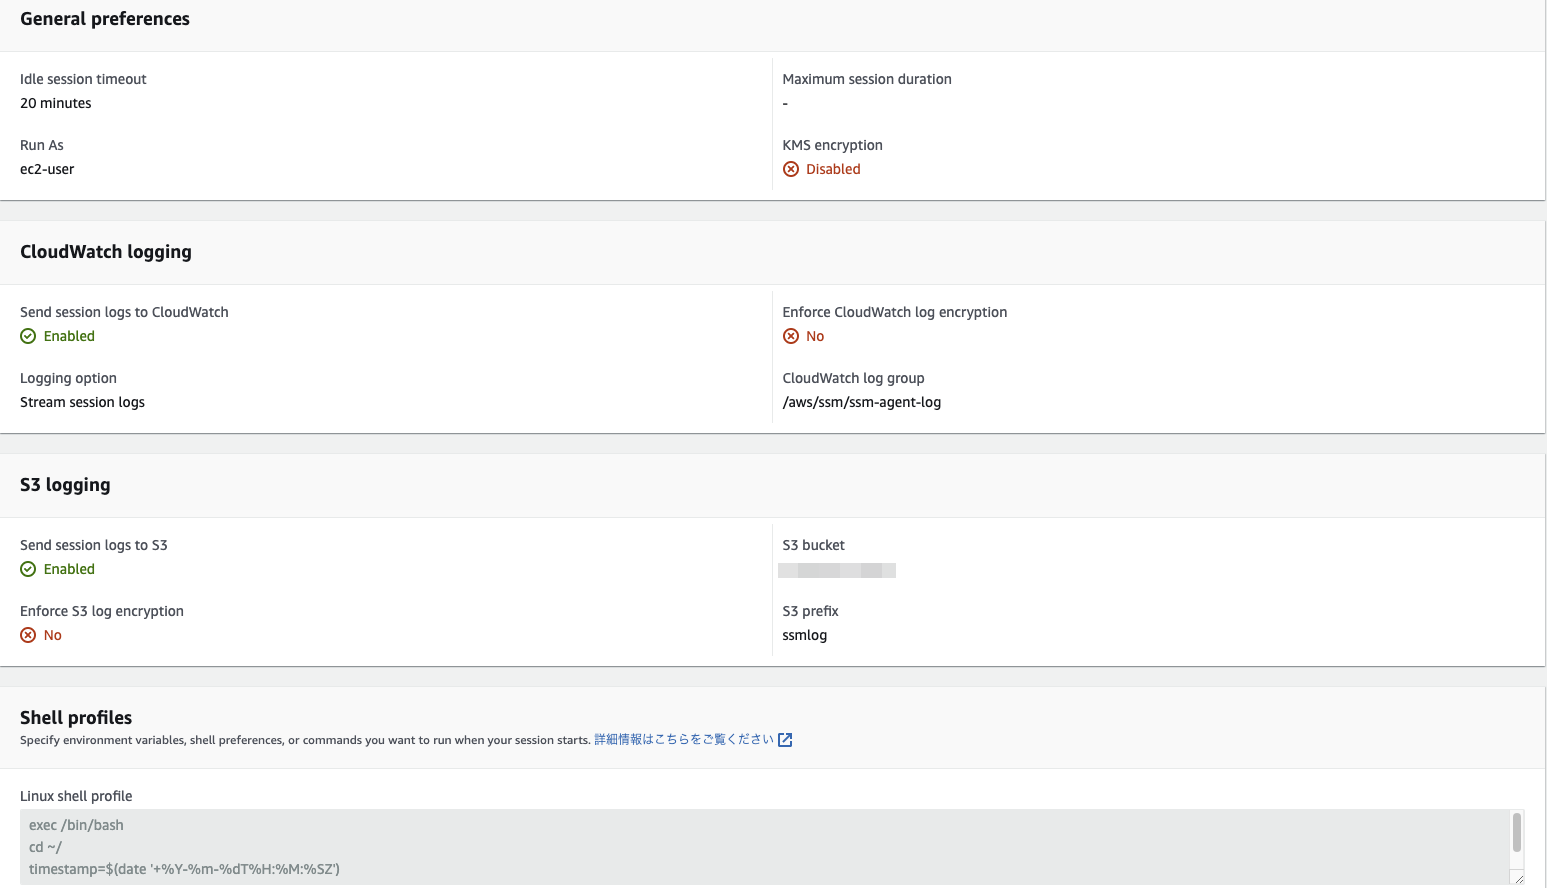The width and height of the screenshot is (1547, 888).
Task: Click the green Enabled icon under Send session logs to S3
Action: click(x=28, y=569)
